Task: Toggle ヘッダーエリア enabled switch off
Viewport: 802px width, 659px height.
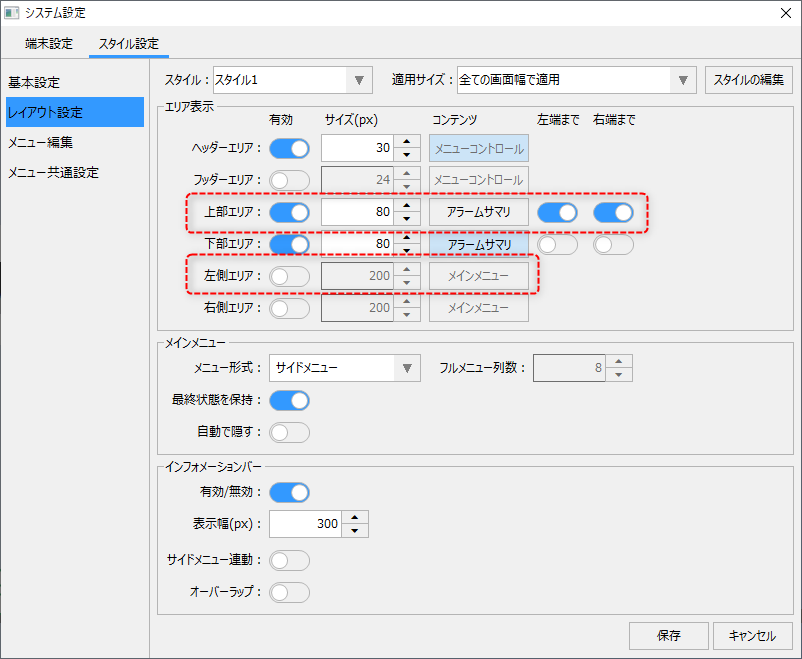Action: click(289, 149)
